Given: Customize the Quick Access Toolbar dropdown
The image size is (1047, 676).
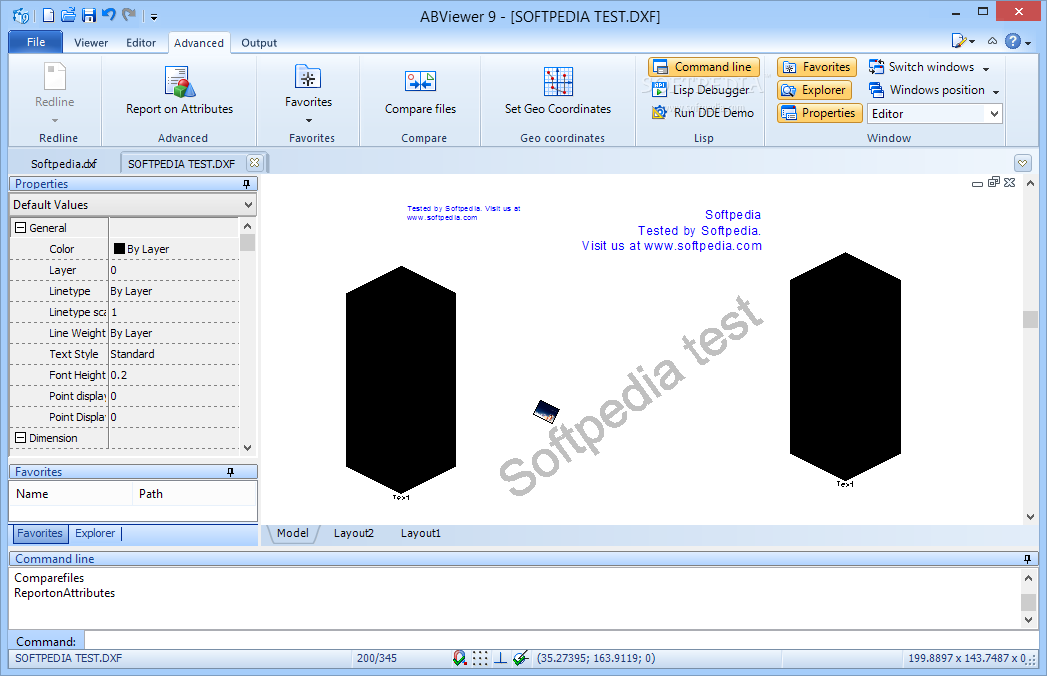Looking at the screenshot, I should (154, 16).
